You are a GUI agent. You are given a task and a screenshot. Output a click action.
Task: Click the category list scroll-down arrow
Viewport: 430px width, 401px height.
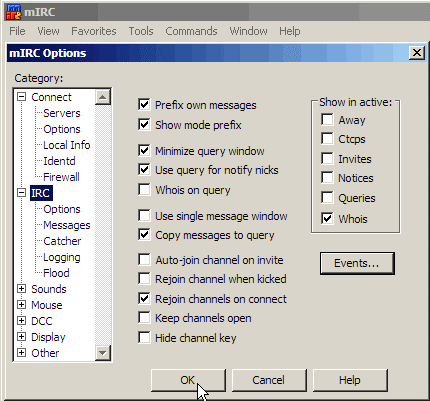(103, 353)
